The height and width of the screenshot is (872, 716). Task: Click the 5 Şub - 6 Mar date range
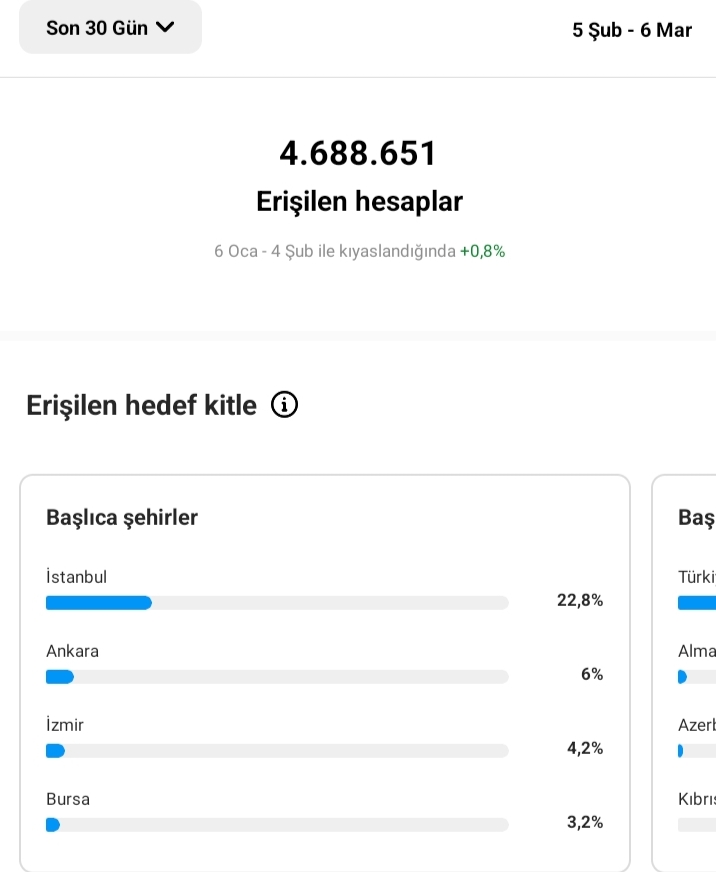[631, 30]
